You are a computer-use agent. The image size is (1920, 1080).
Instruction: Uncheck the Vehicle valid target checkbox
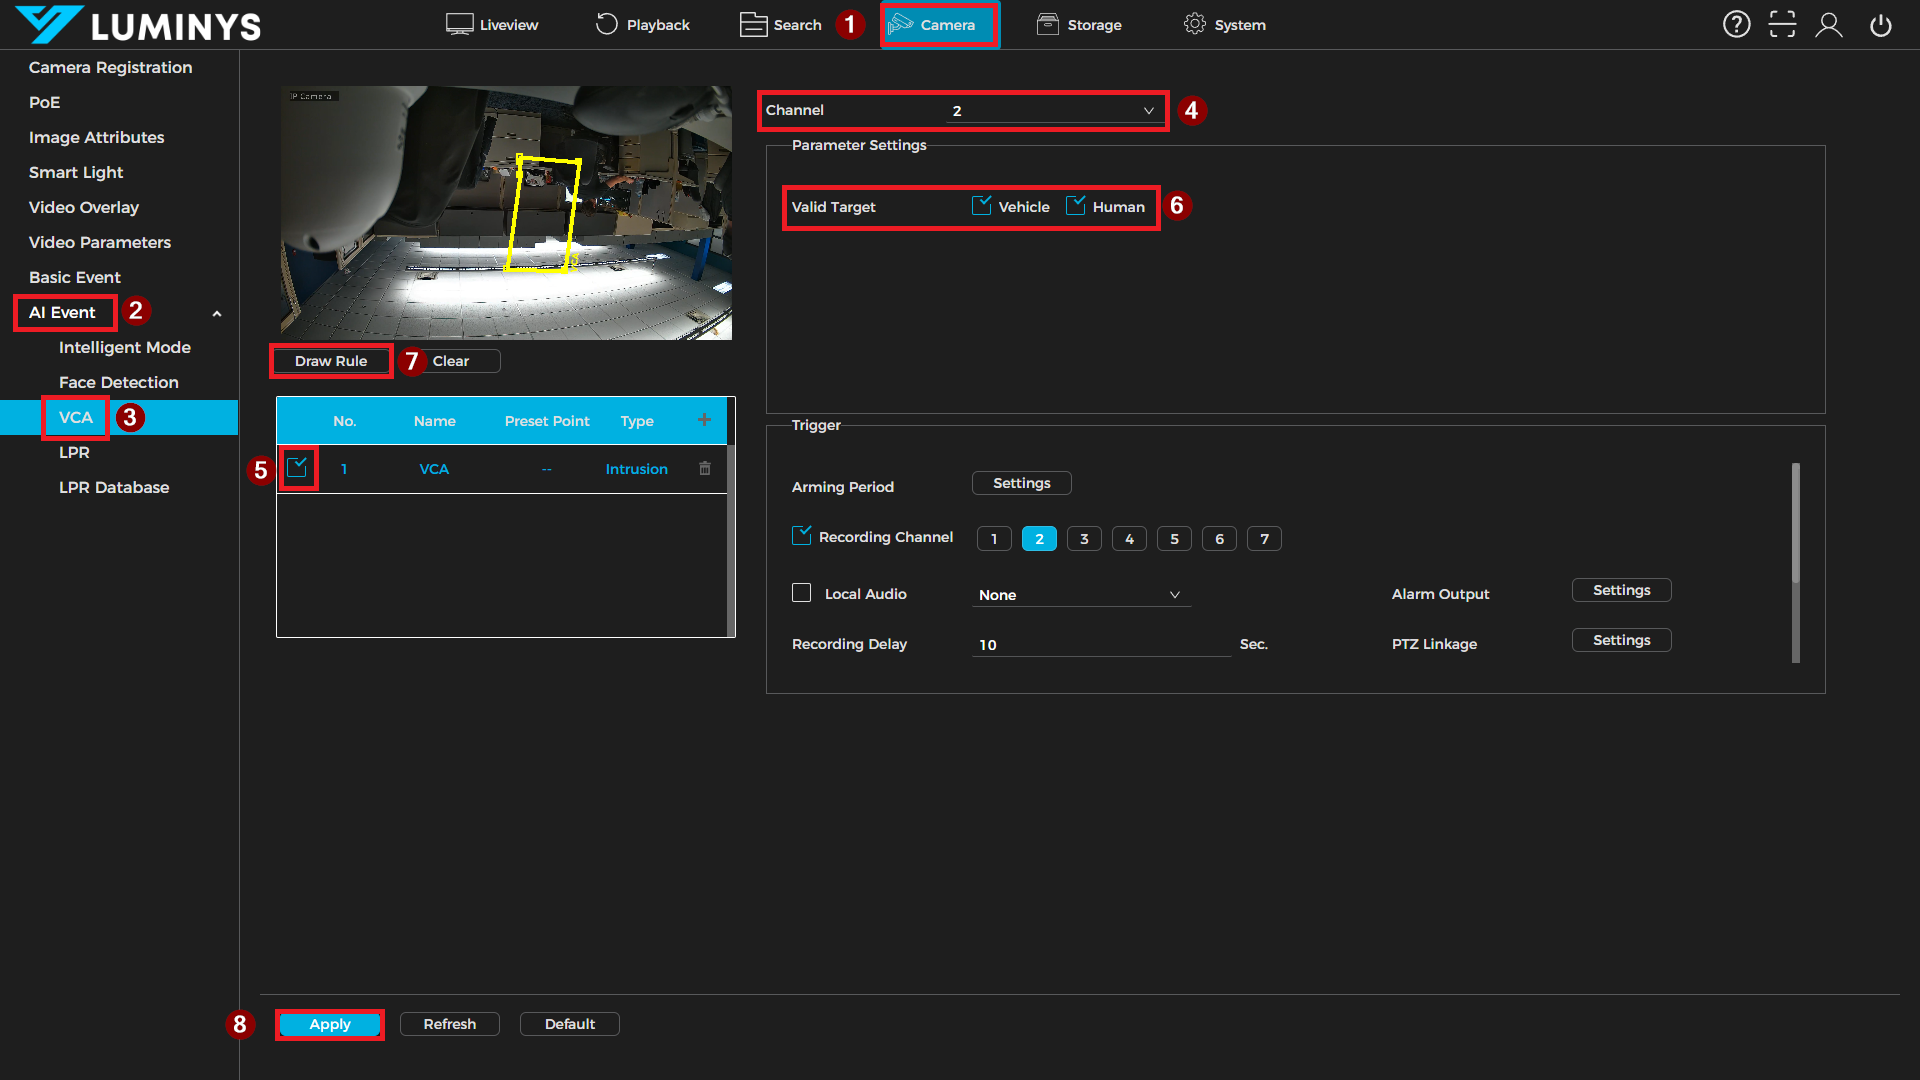[981, 206]
